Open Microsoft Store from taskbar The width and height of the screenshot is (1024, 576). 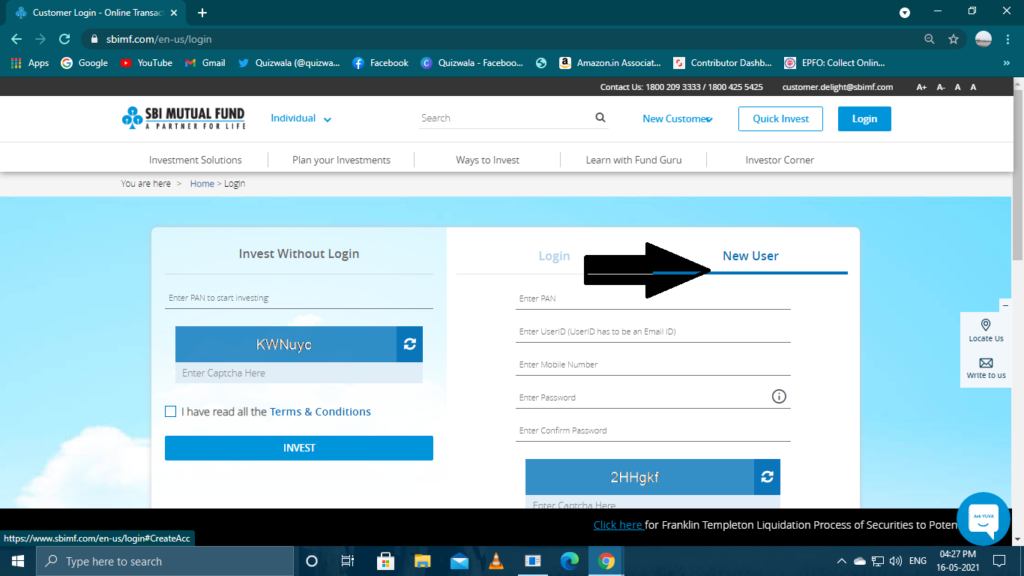385,561
